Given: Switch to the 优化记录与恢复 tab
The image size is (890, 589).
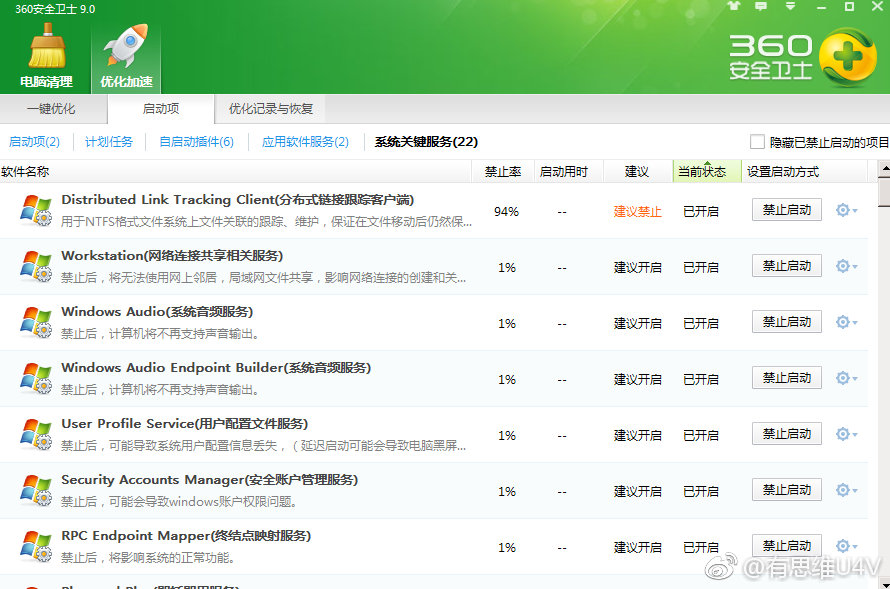Looking at the screenshot, I should [x=271, y=109].
